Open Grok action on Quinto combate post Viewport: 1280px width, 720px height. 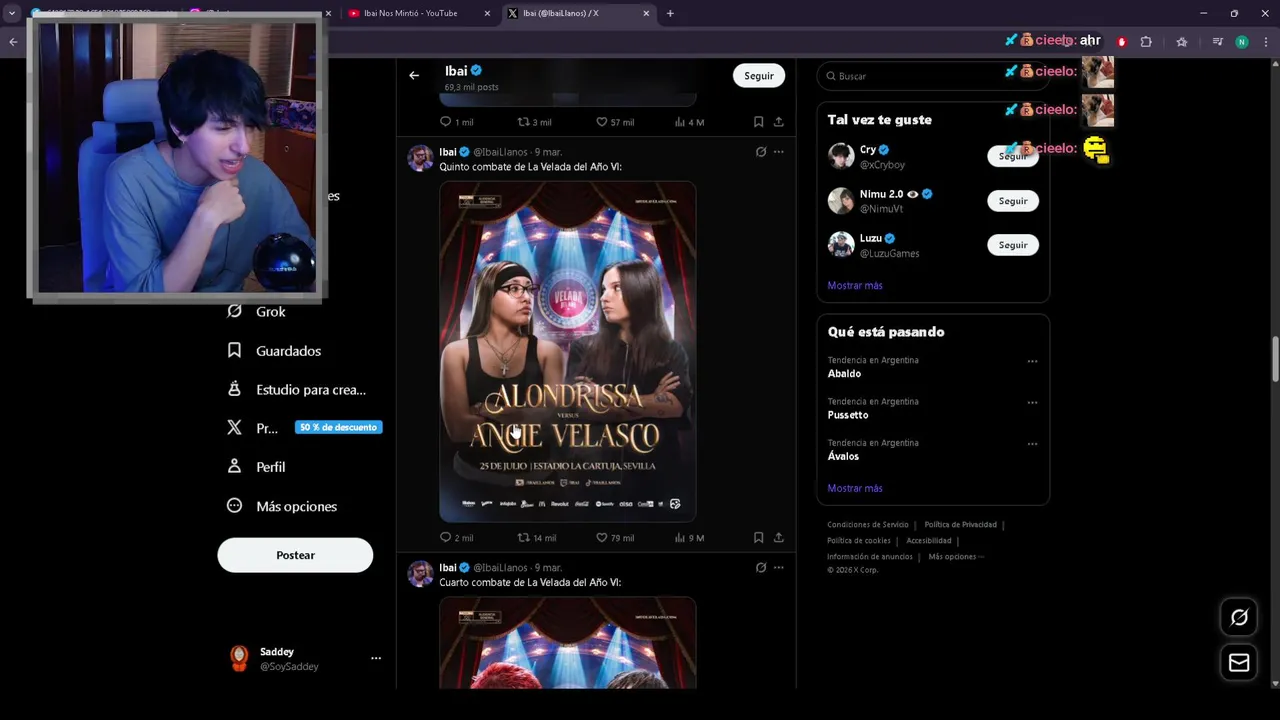point(761,152)
